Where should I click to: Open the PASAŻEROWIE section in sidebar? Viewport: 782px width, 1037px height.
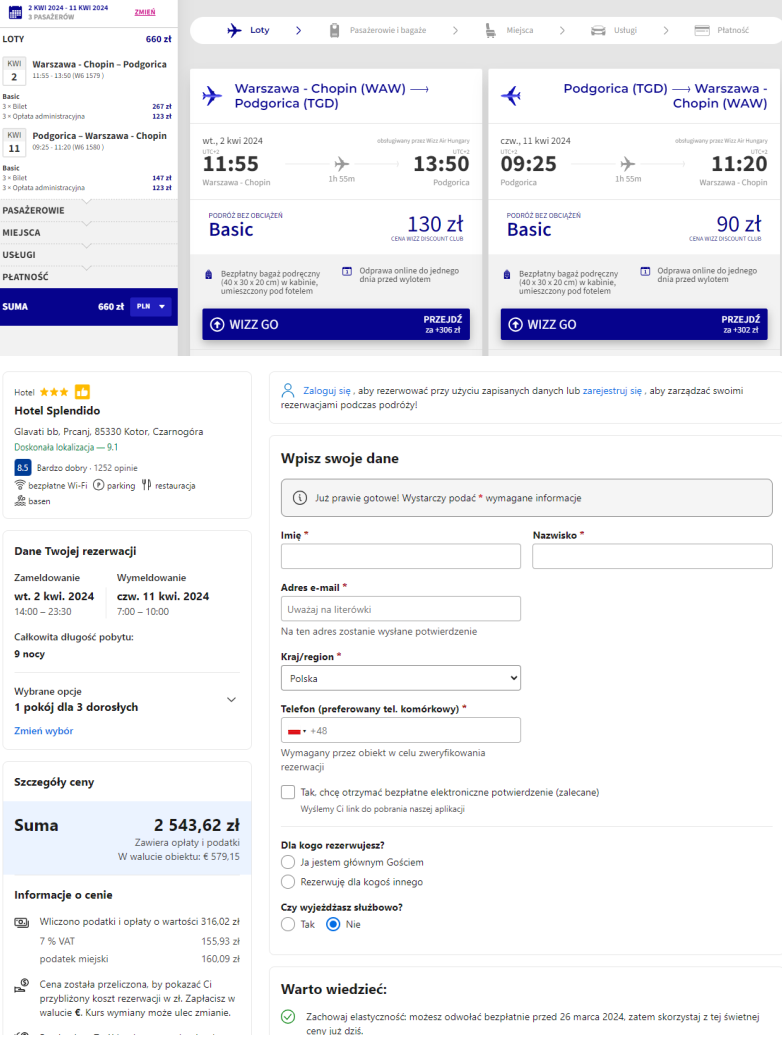(x=89, y=210)
